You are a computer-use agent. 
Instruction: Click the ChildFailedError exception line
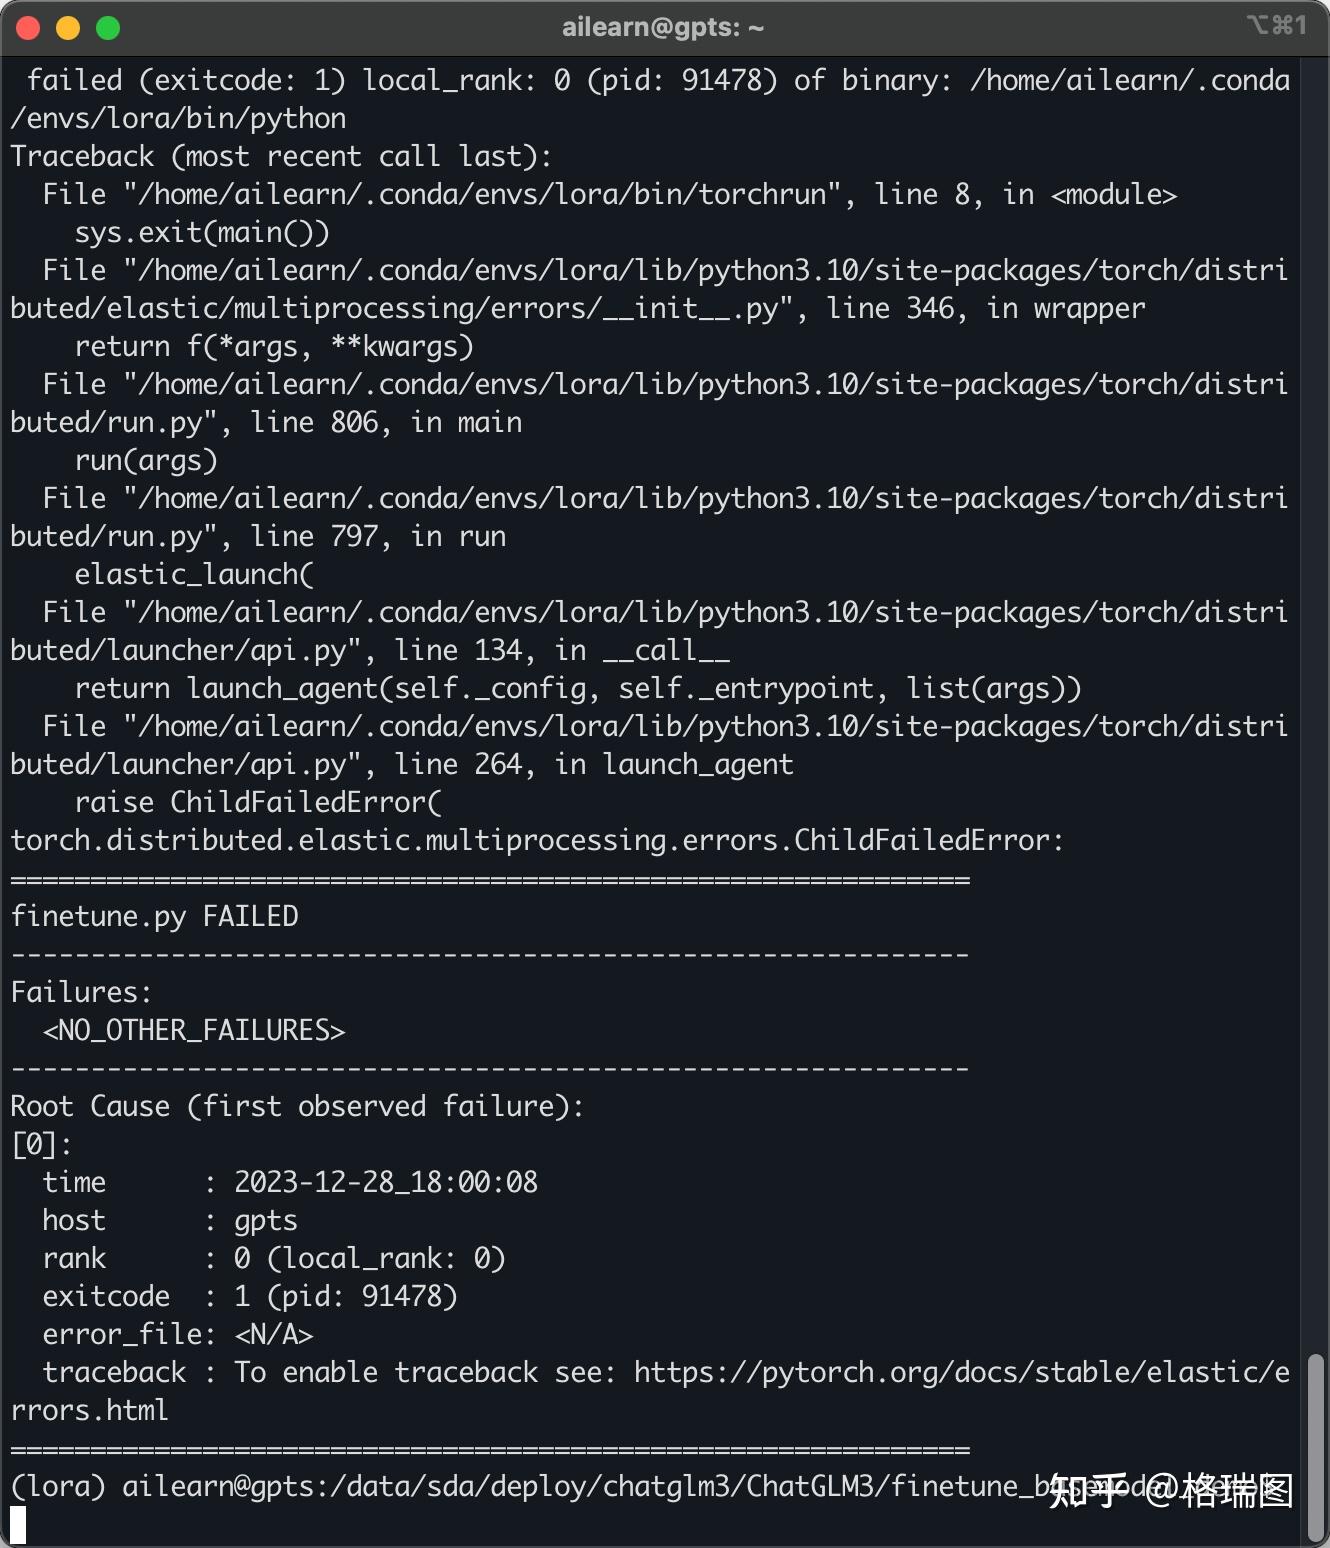pyautogui.click(x=537, y=840)
